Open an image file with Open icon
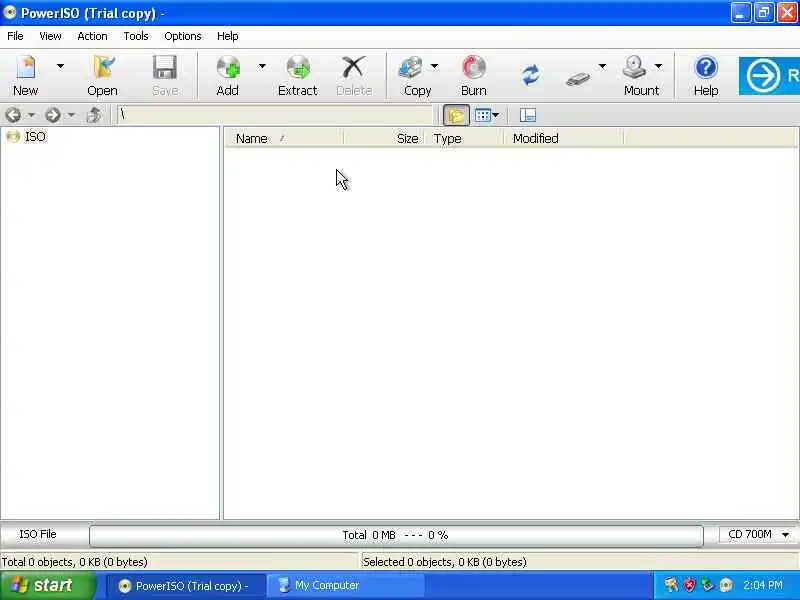This screenshot has width=800, height=600. (103, 67)
